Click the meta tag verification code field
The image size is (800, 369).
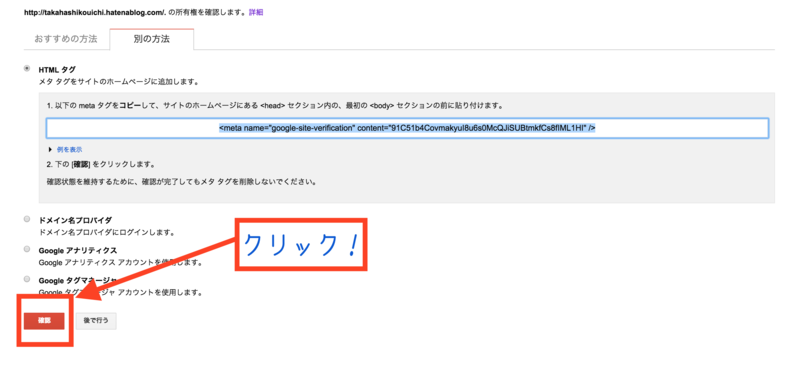pyautogui.click(x=407, y=129)
